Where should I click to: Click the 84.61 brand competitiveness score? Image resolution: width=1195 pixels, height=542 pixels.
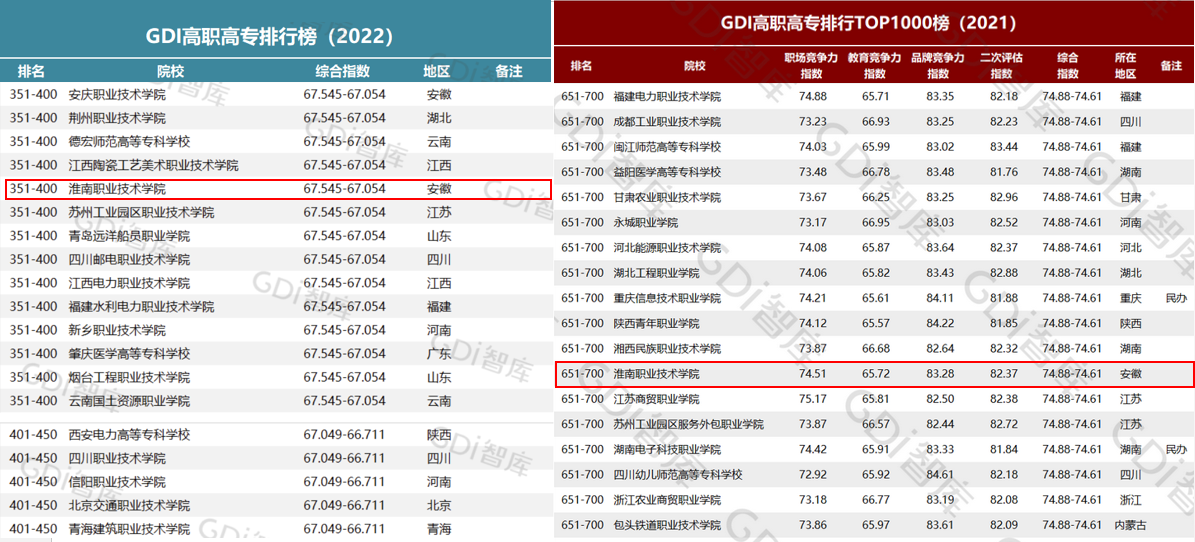(939, 475)
